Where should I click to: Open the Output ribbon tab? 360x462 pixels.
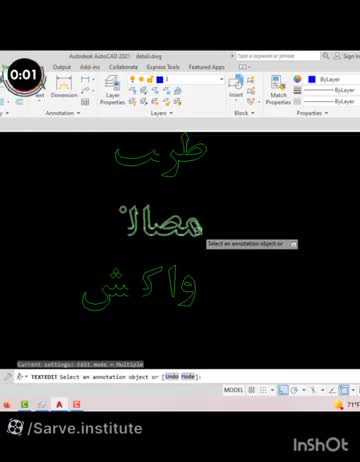(x=62, y=67)
